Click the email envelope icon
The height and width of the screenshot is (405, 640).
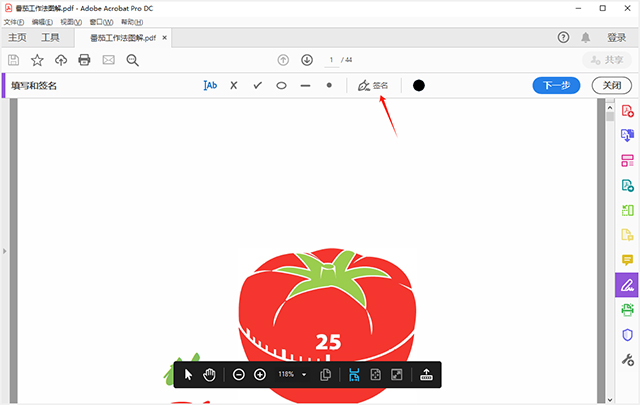click(108, 60)
